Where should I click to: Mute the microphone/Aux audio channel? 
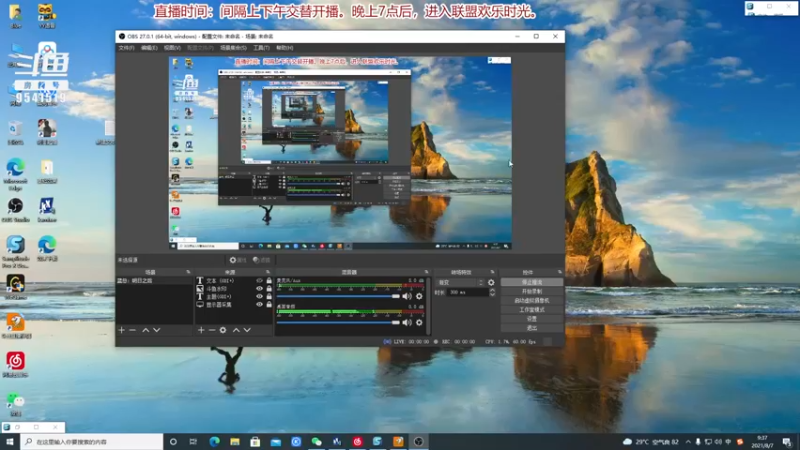[x=407, y=296]
